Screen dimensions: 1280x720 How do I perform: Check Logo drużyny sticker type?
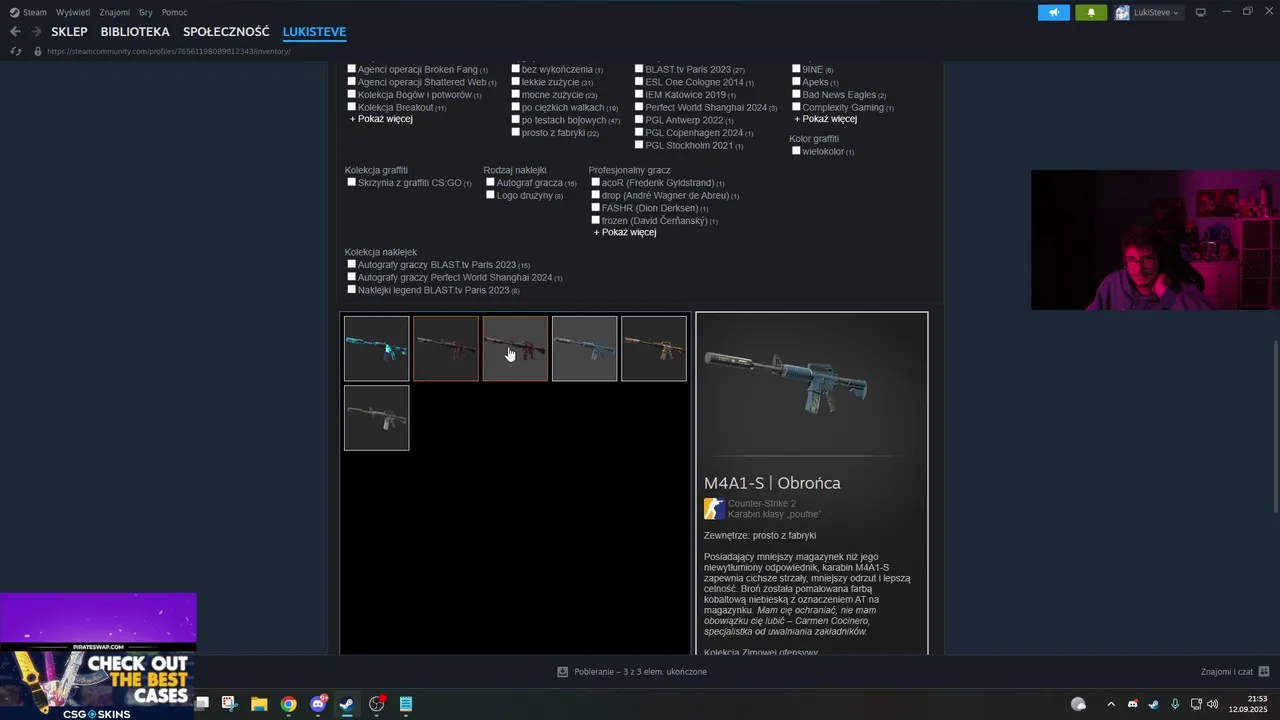pyautogui.click(x=490, y=195)
